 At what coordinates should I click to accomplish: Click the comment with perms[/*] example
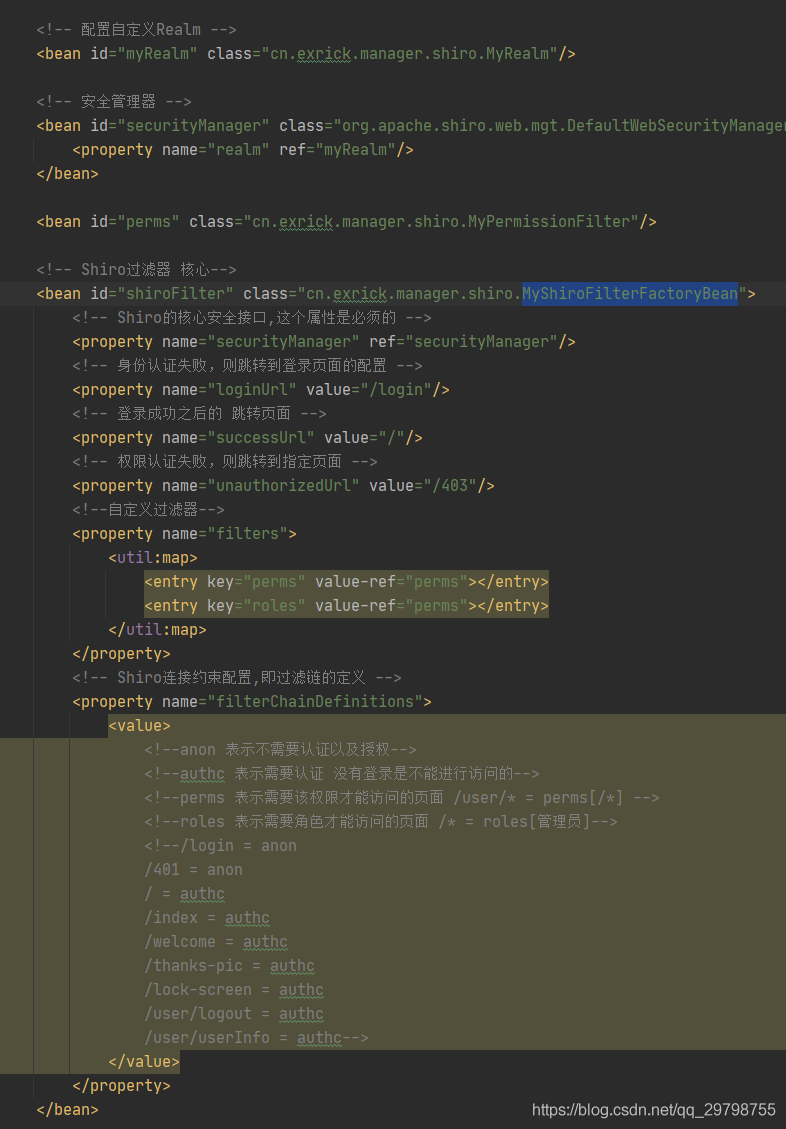pos(402,798)
